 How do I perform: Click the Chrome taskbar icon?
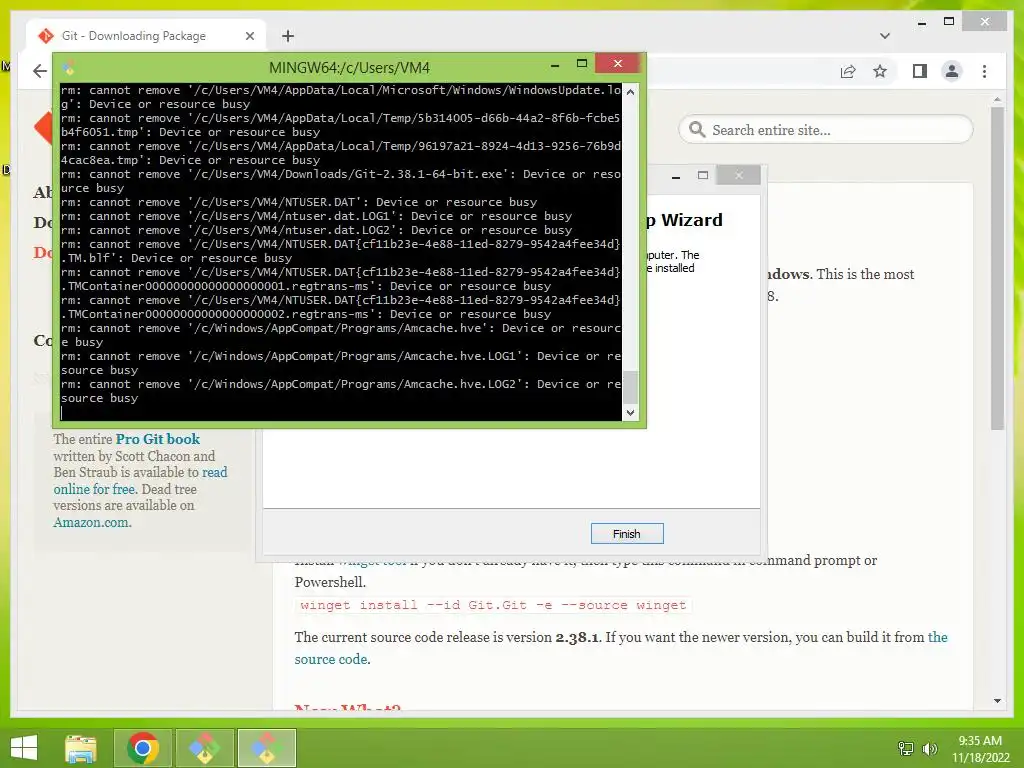tap(143, 748)
